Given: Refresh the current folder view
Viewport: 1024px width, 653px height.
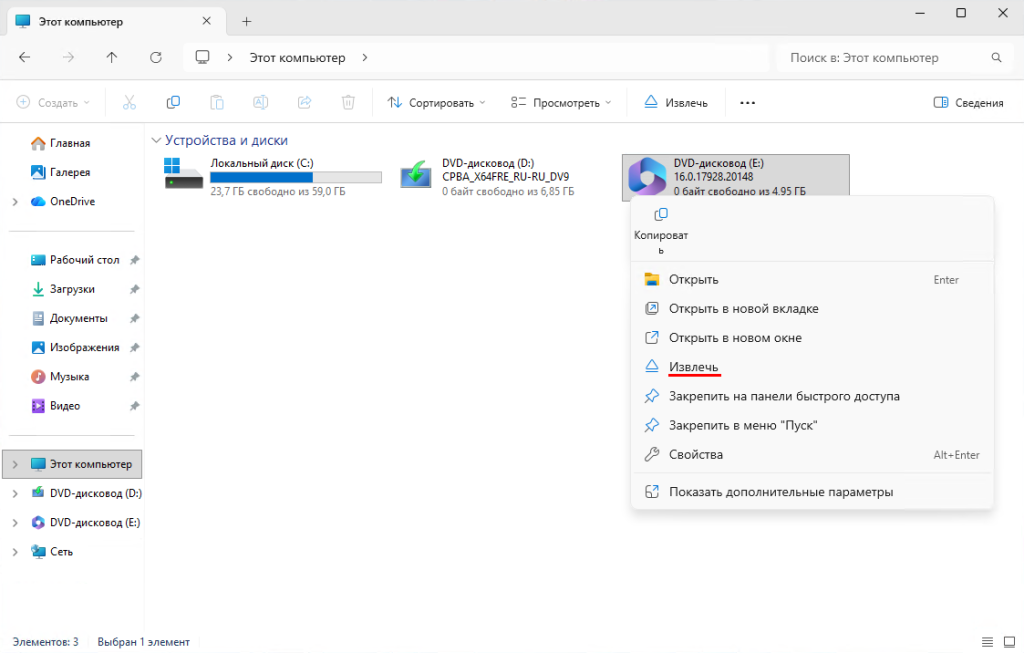Looking at the screenshot, I should click(x=155, y=57).
